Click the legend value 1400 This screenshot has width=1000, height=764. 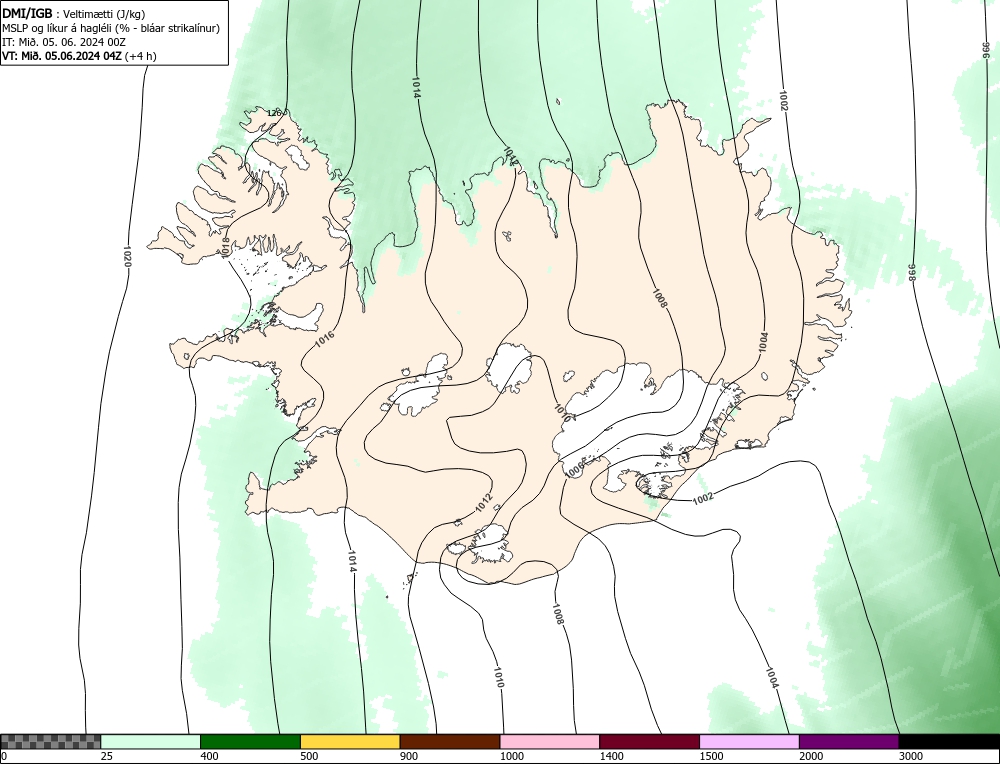pyautogui.click(x=611, y=756)
